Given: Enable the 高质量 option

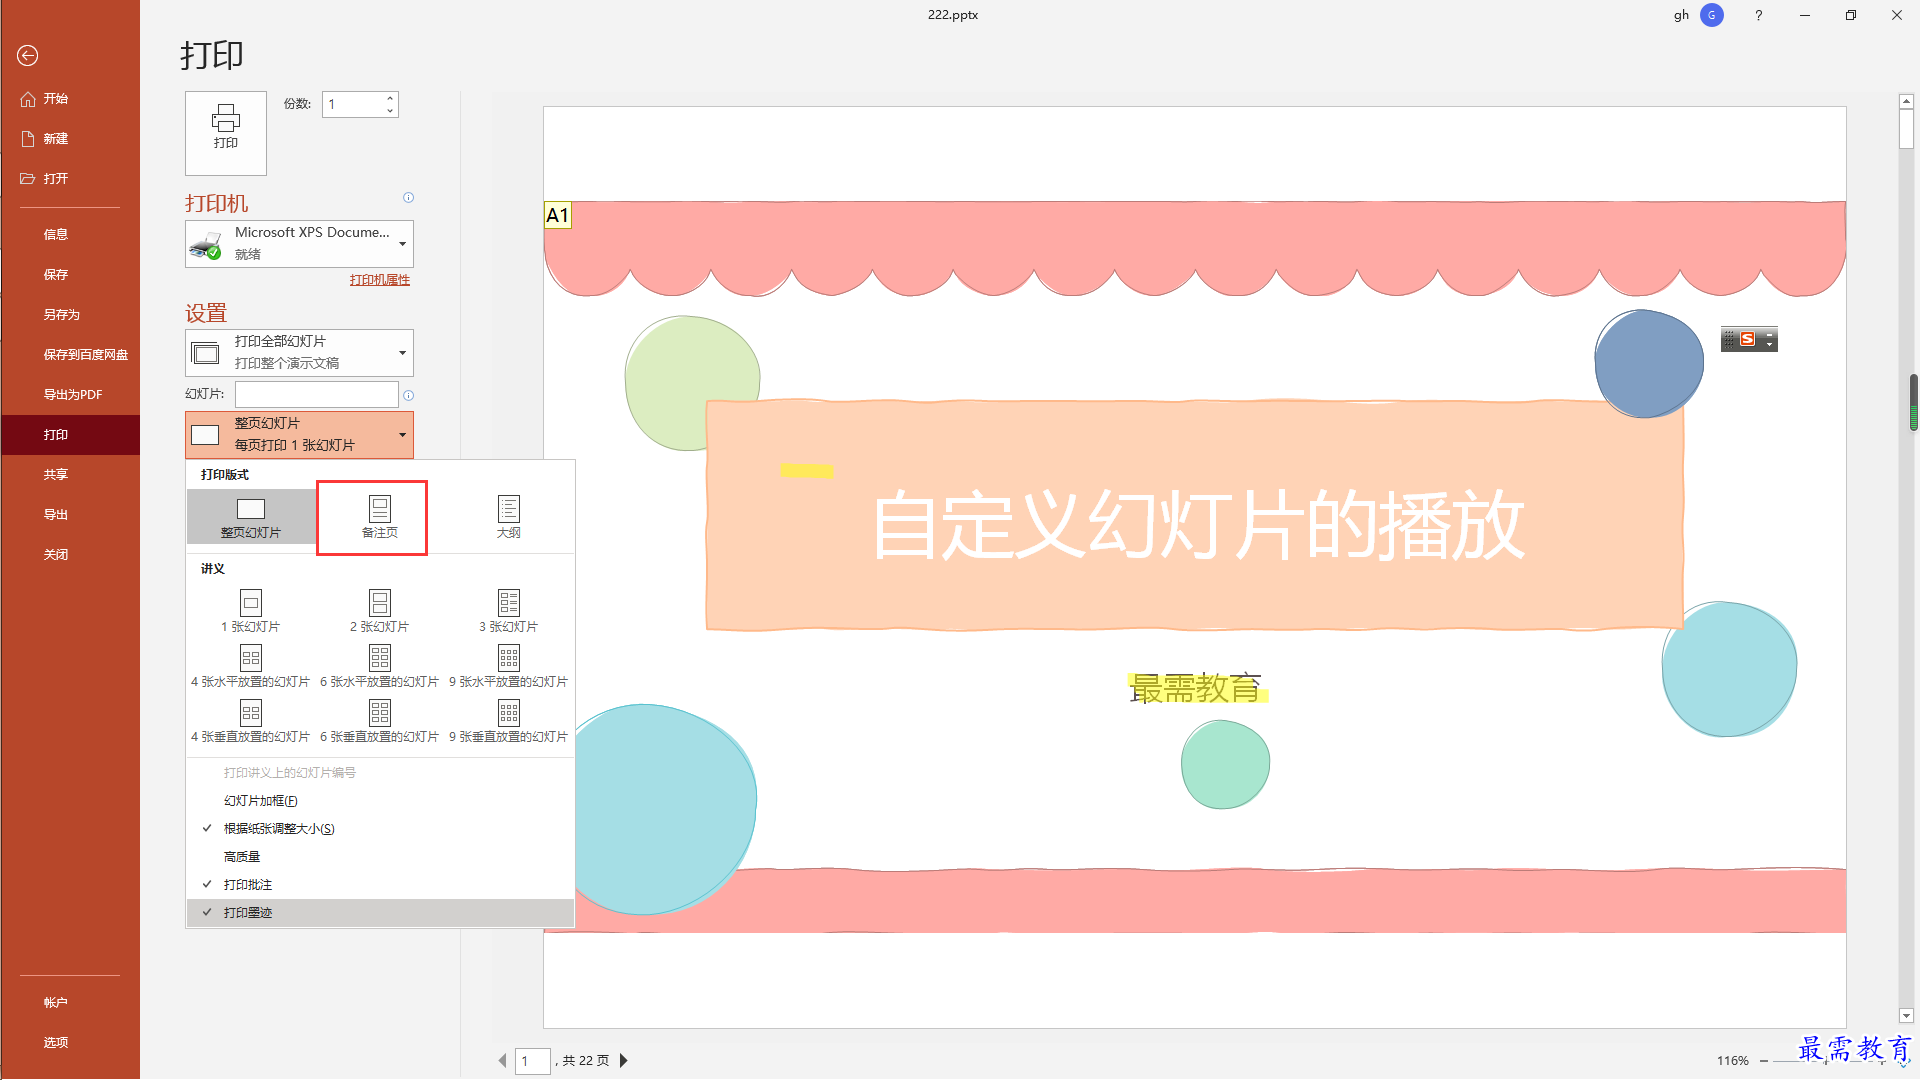Looking at the screenshot, I should click(x=380, y=857).
